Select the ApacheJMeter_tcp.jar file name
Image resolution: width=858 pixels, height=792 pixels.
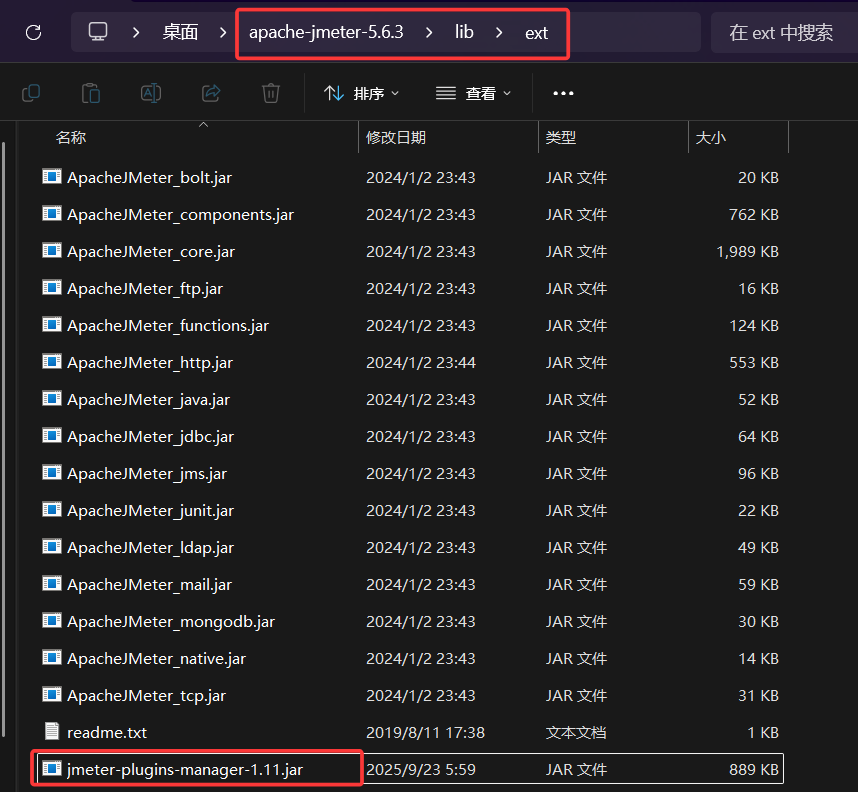pos(146,696)
